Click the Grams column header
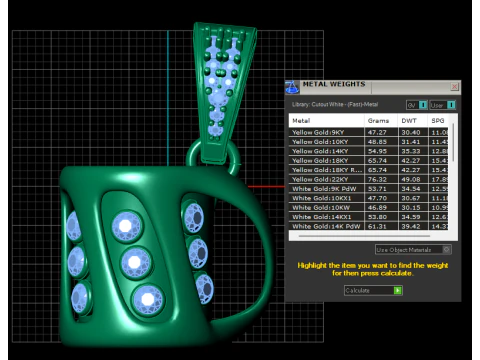480x360 pixels. tap(381, 121)
